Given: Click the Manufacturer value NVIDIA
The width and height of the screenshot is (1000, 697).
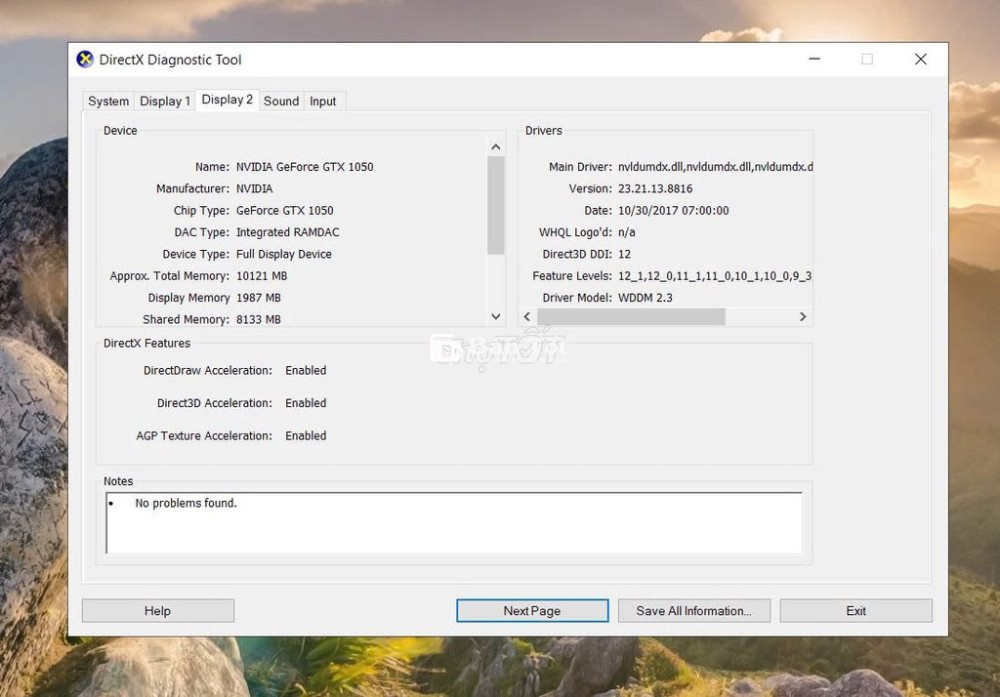Looking at the screenshot, I should [x=254, y=188].
